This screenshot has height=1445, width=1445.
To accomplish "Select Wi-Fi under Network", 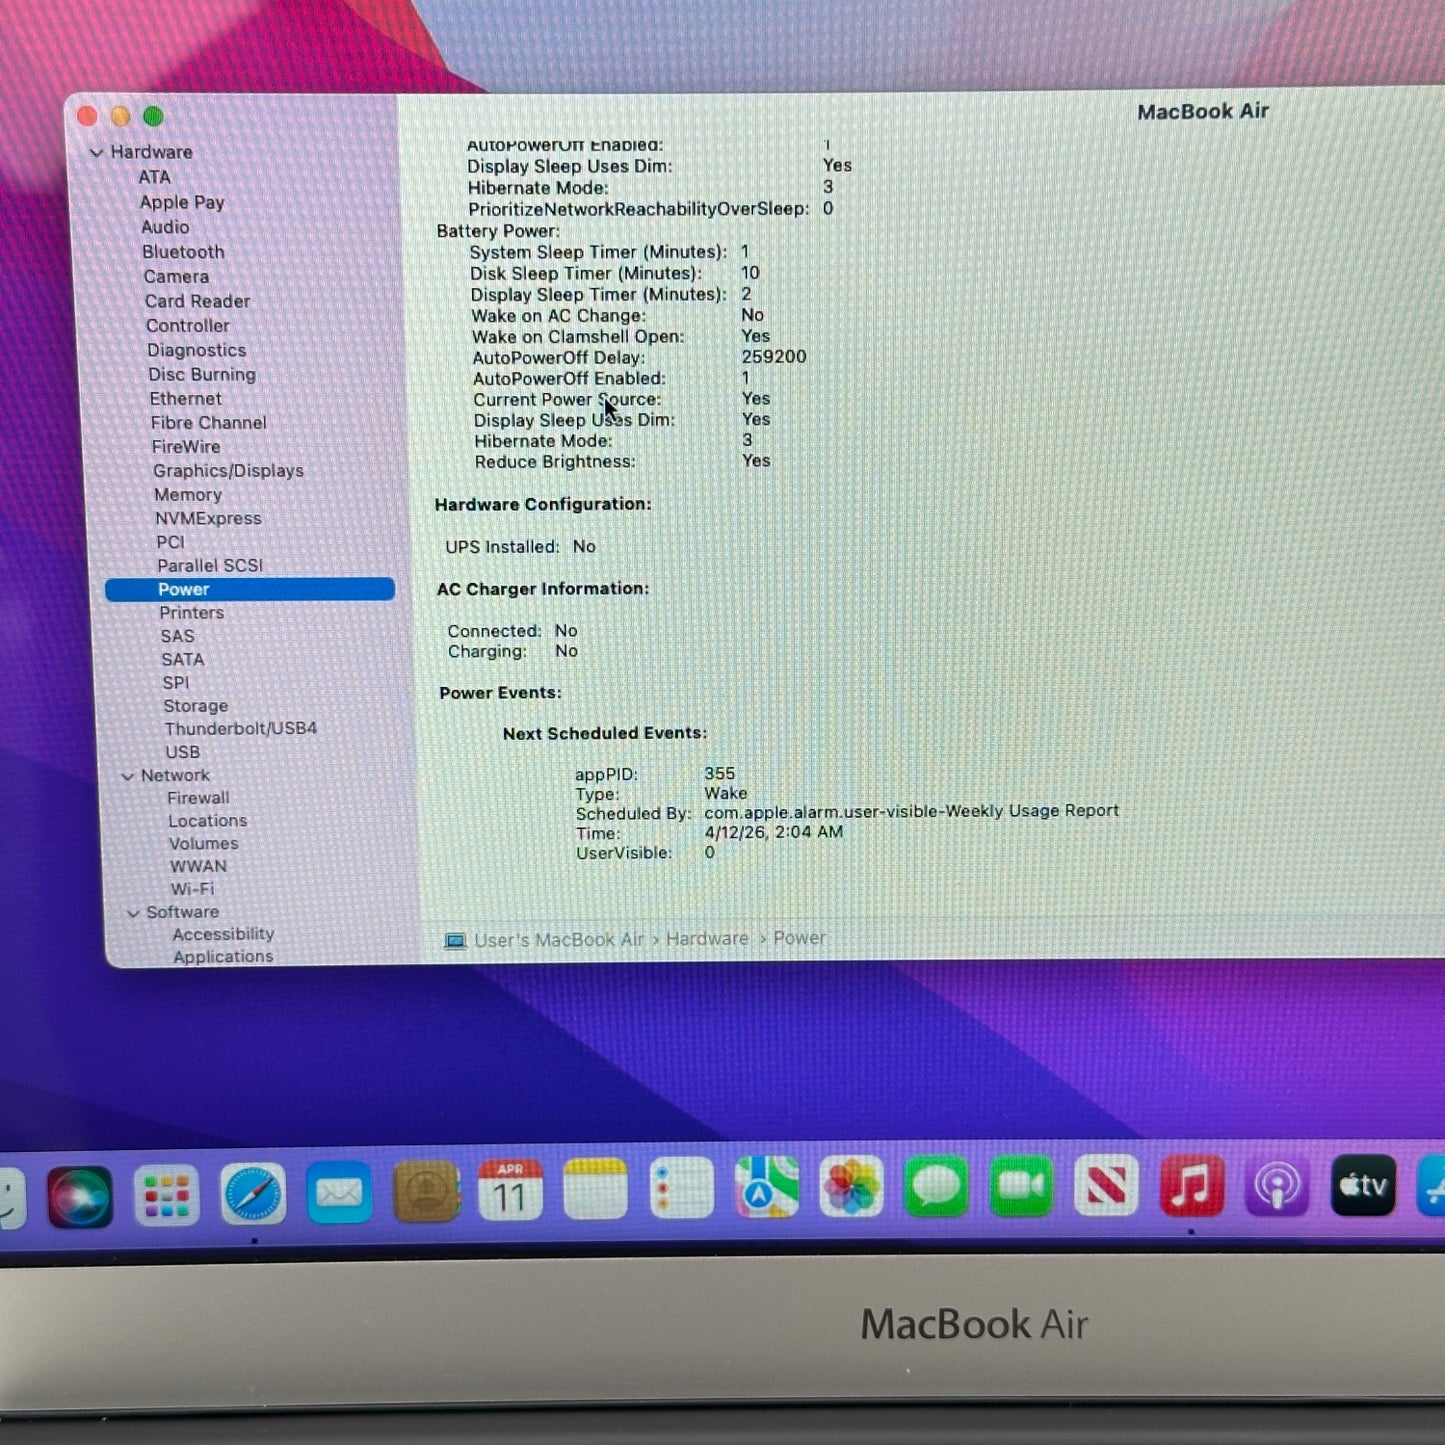I will (192, 889).
